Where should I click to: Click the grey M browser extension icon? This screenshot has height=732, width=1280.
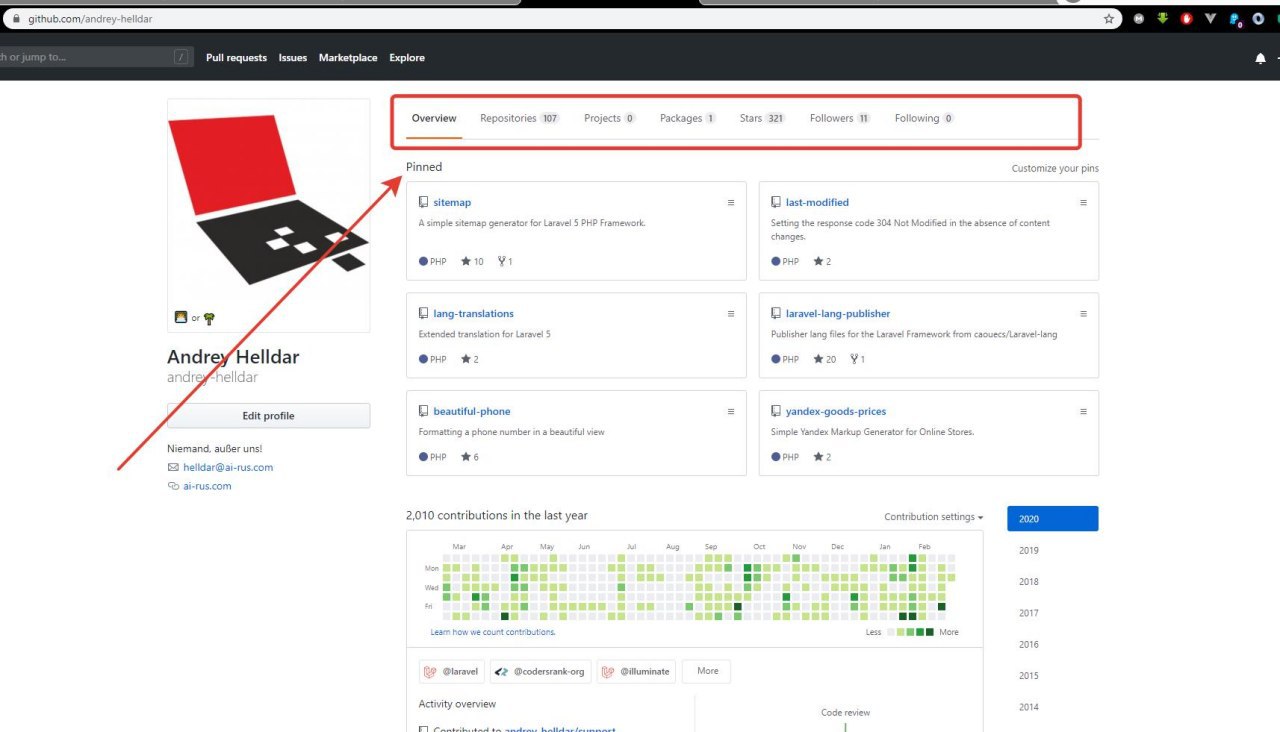tap(1139, 19)
